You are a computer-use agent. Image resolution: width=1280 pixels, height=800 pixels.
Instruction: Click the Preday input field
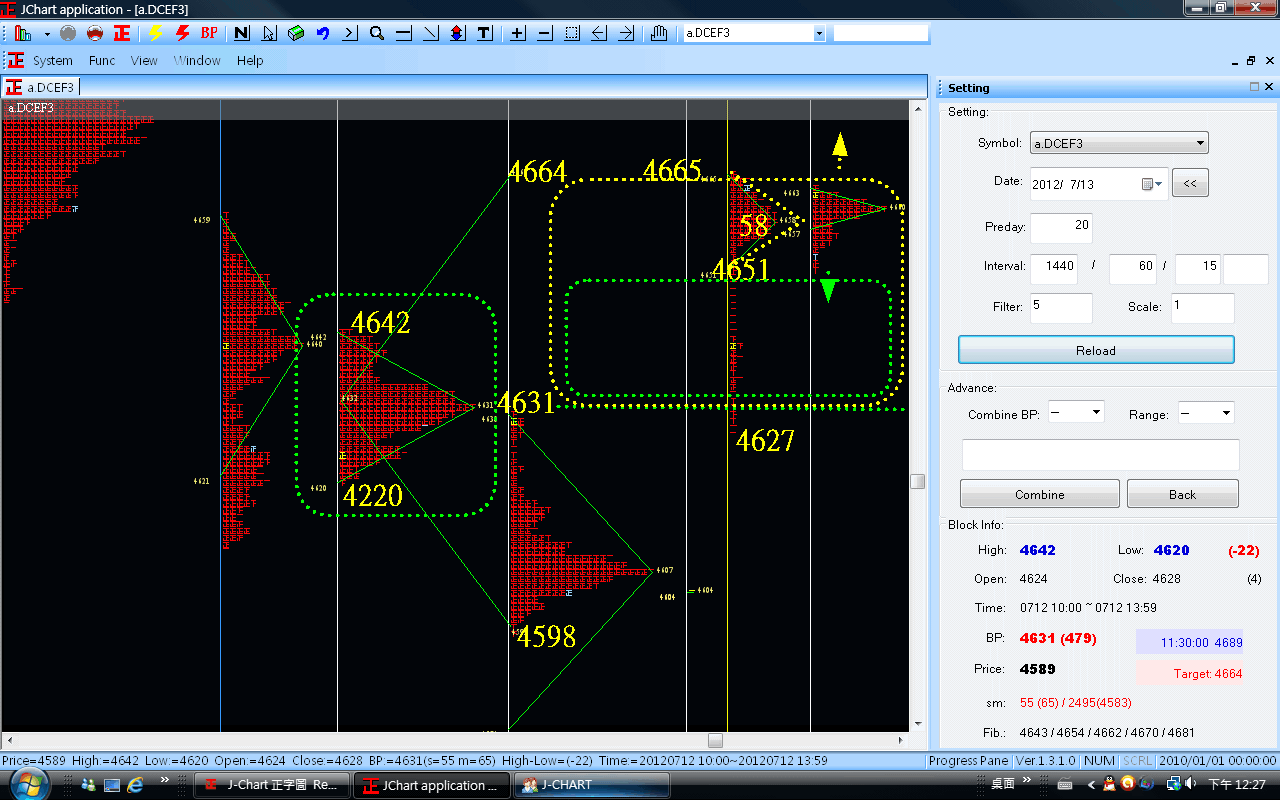pyautogui.click(x=1061, y=226)
